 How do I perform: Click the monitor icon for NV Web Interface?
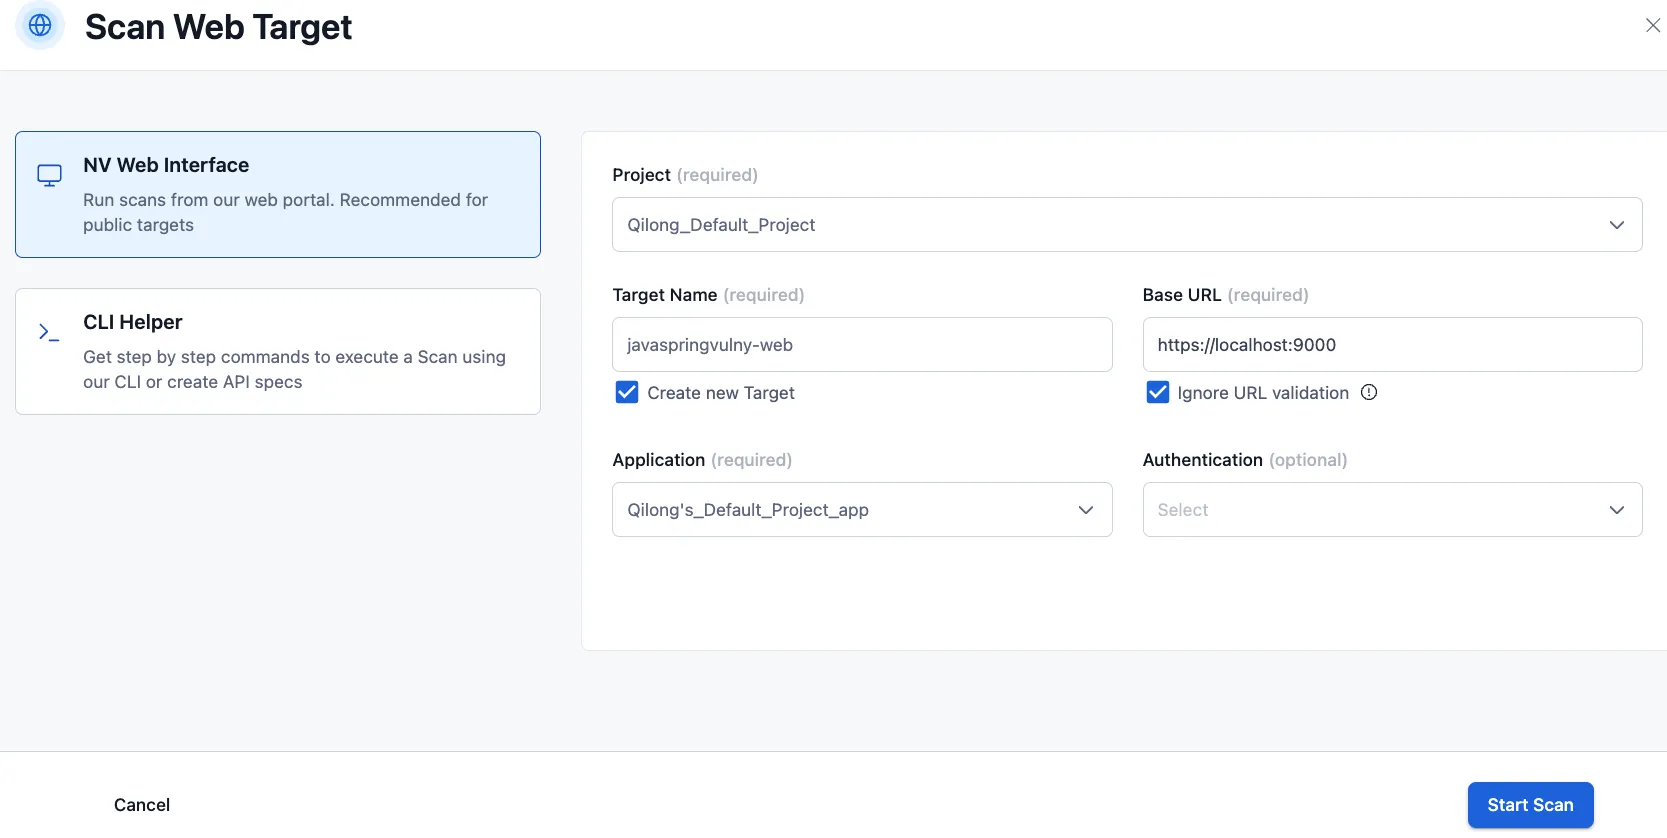[49, 176]
